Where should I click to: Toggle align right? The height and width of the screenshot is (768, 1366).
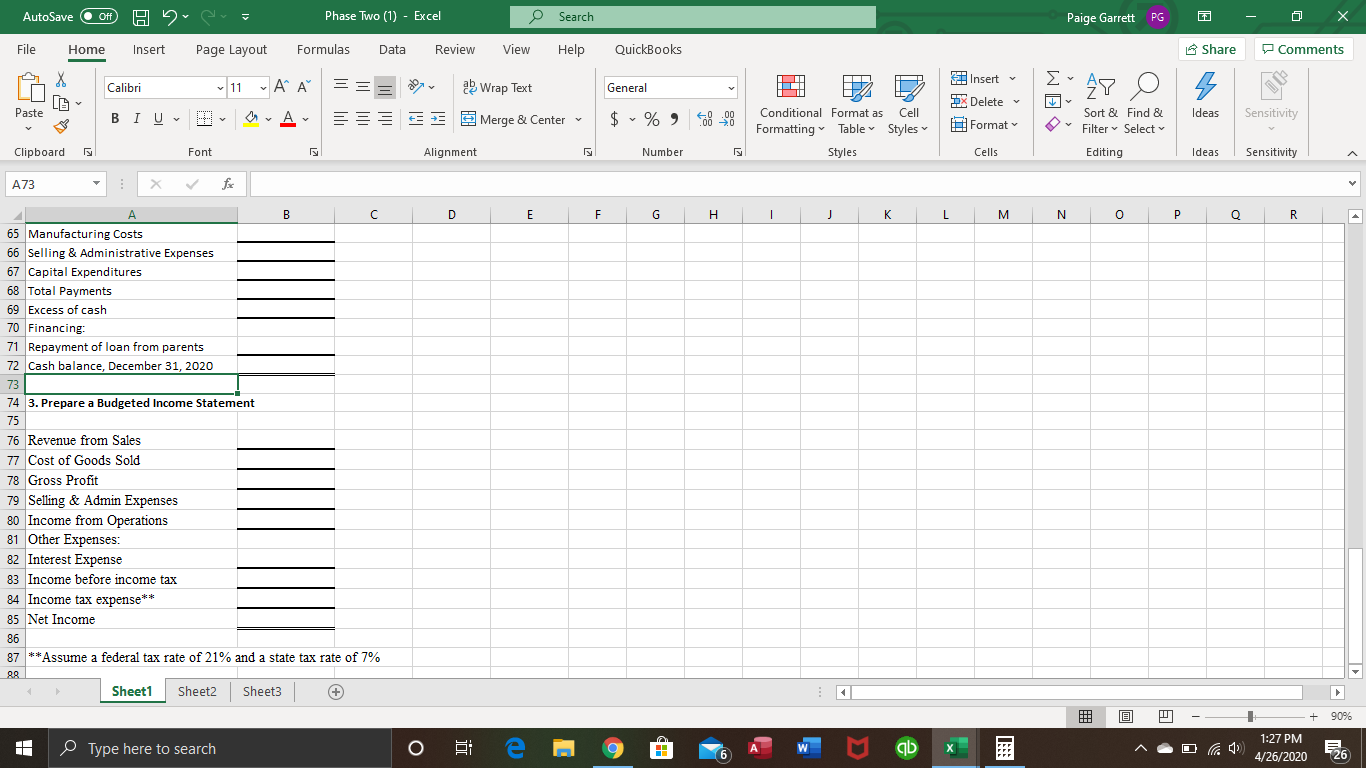click(x=384, y=120)
